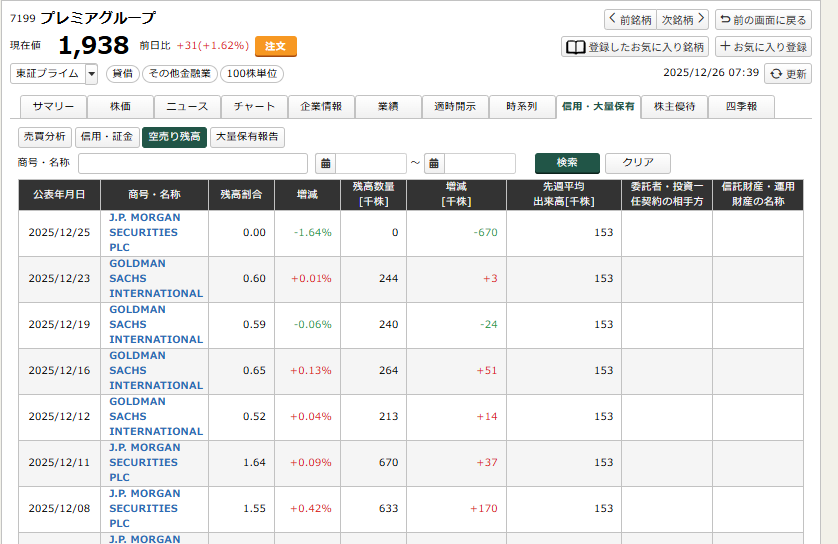Select the 信用・証金 sub-tab

point(106,137)
